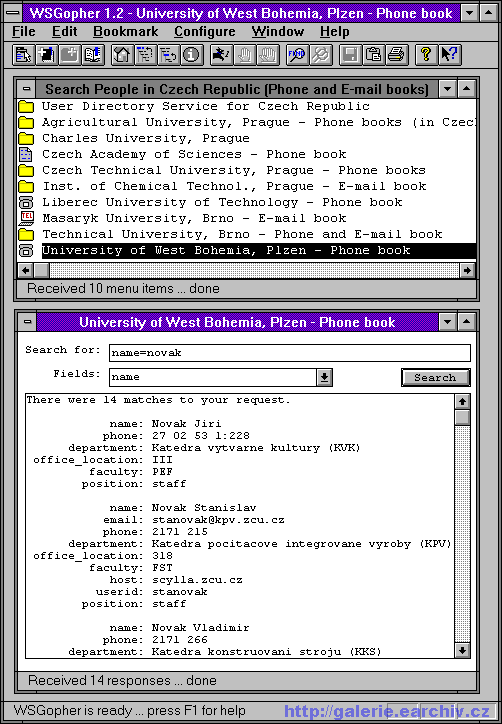This screenshot has width=502, height=724.
Task: Click the add bookmark toolbar icon
Action: coord(70,55)
